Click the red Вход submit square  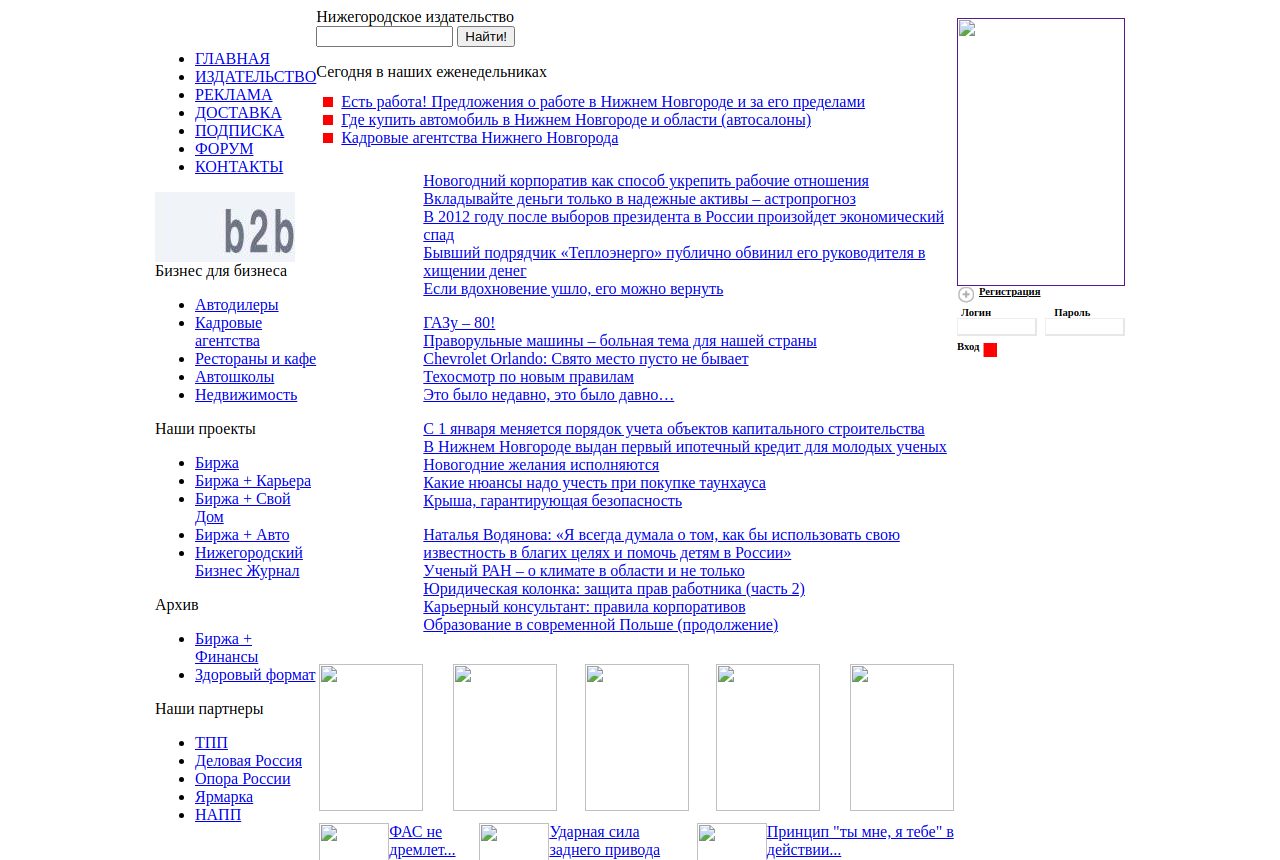[x=990, y=350]
